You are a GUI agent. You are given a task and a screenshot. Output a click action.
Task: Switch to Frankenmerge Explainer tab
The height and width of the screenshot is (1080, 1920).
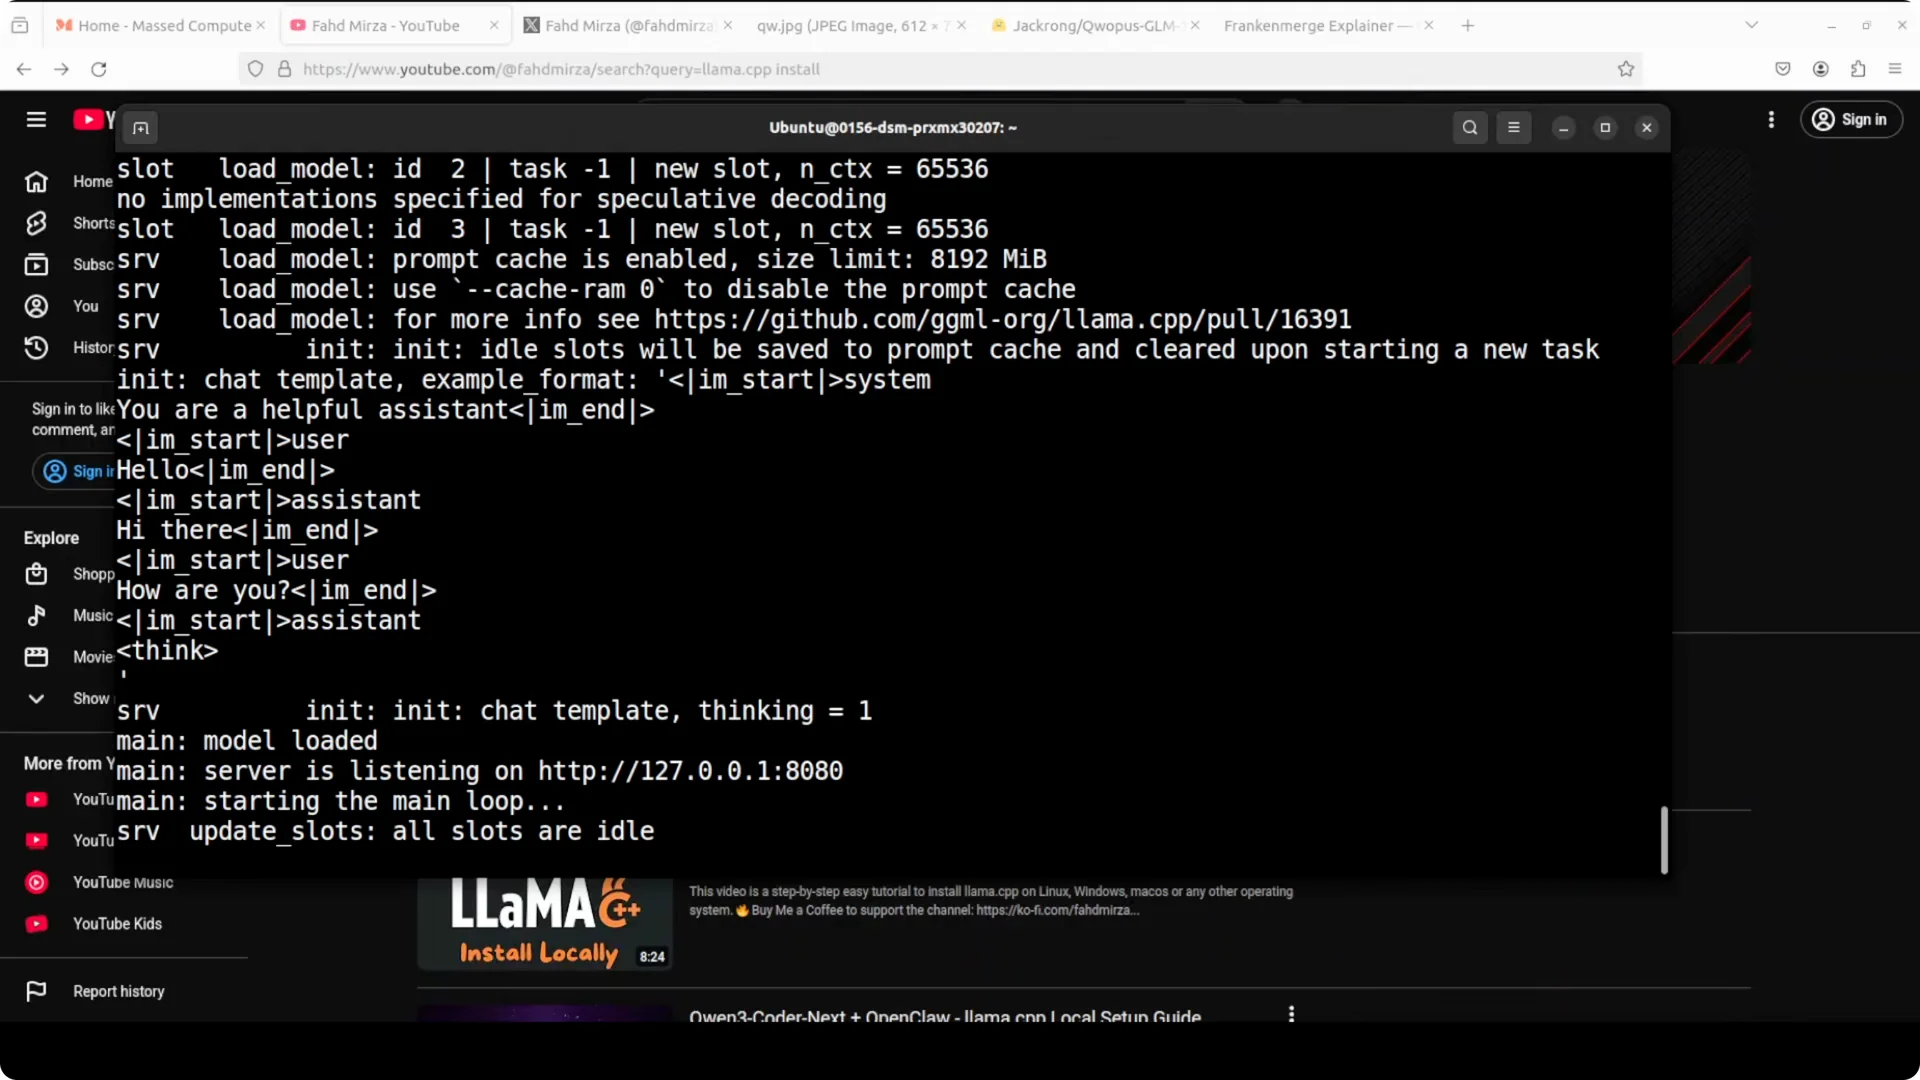(x=1327, y=26)
